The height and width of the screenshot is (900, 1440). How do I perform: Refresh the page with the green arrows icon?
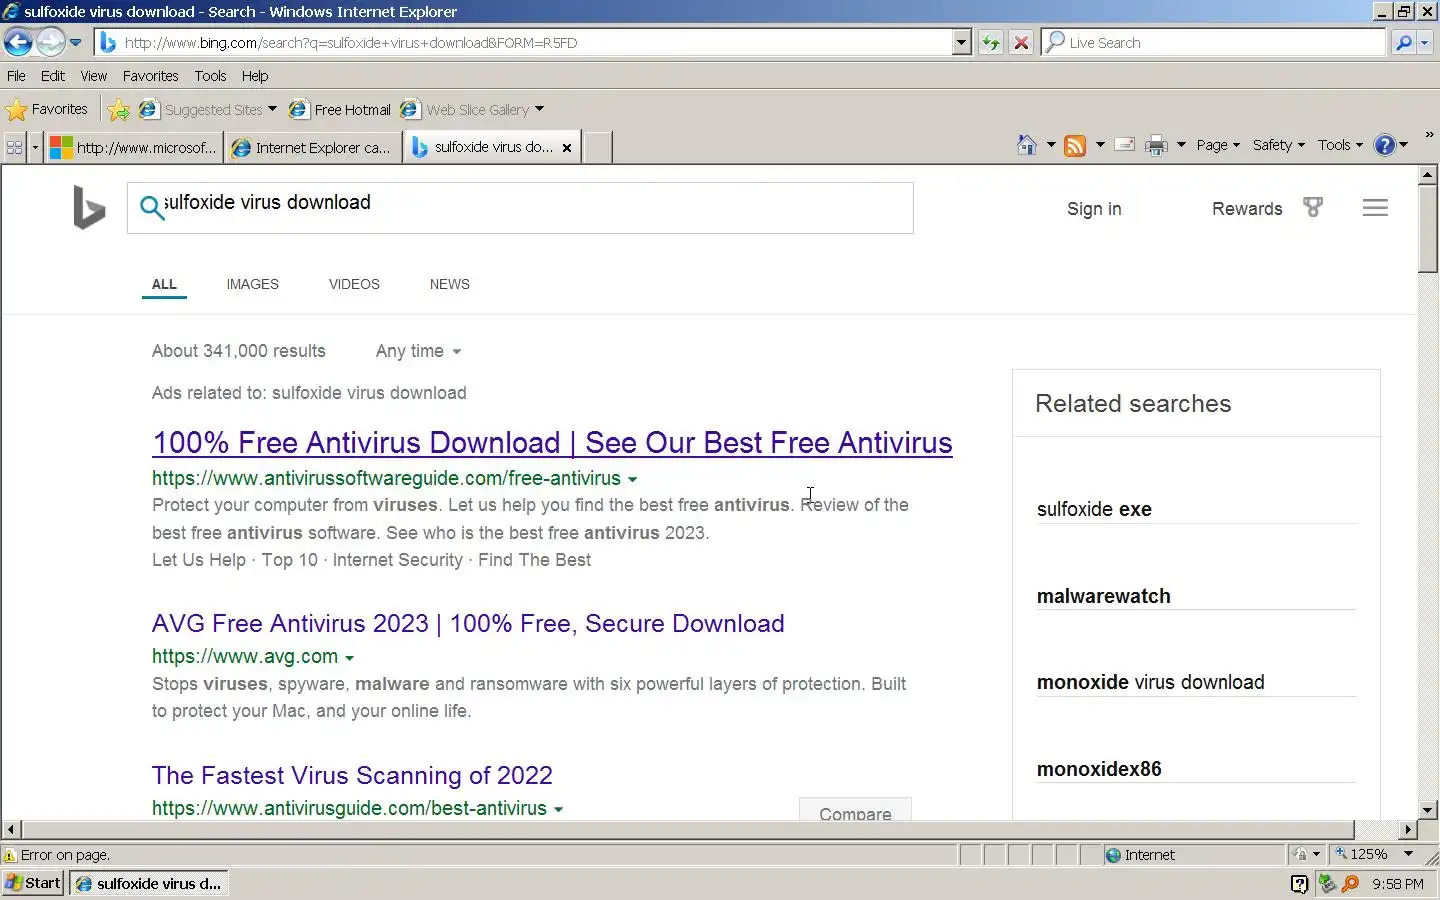click(990, 43)
